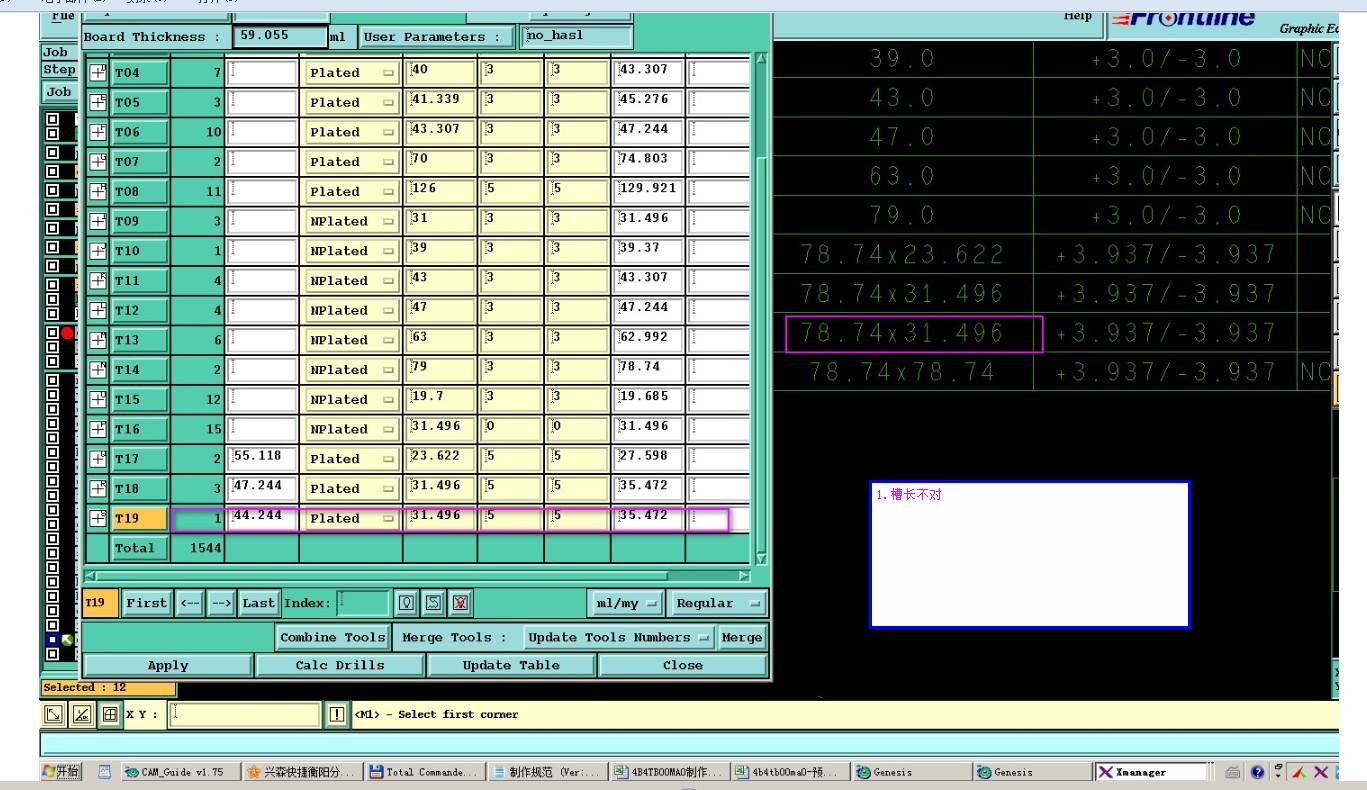
Task: Click the symbol icon in the T06 row
Action: click(98, 132)
